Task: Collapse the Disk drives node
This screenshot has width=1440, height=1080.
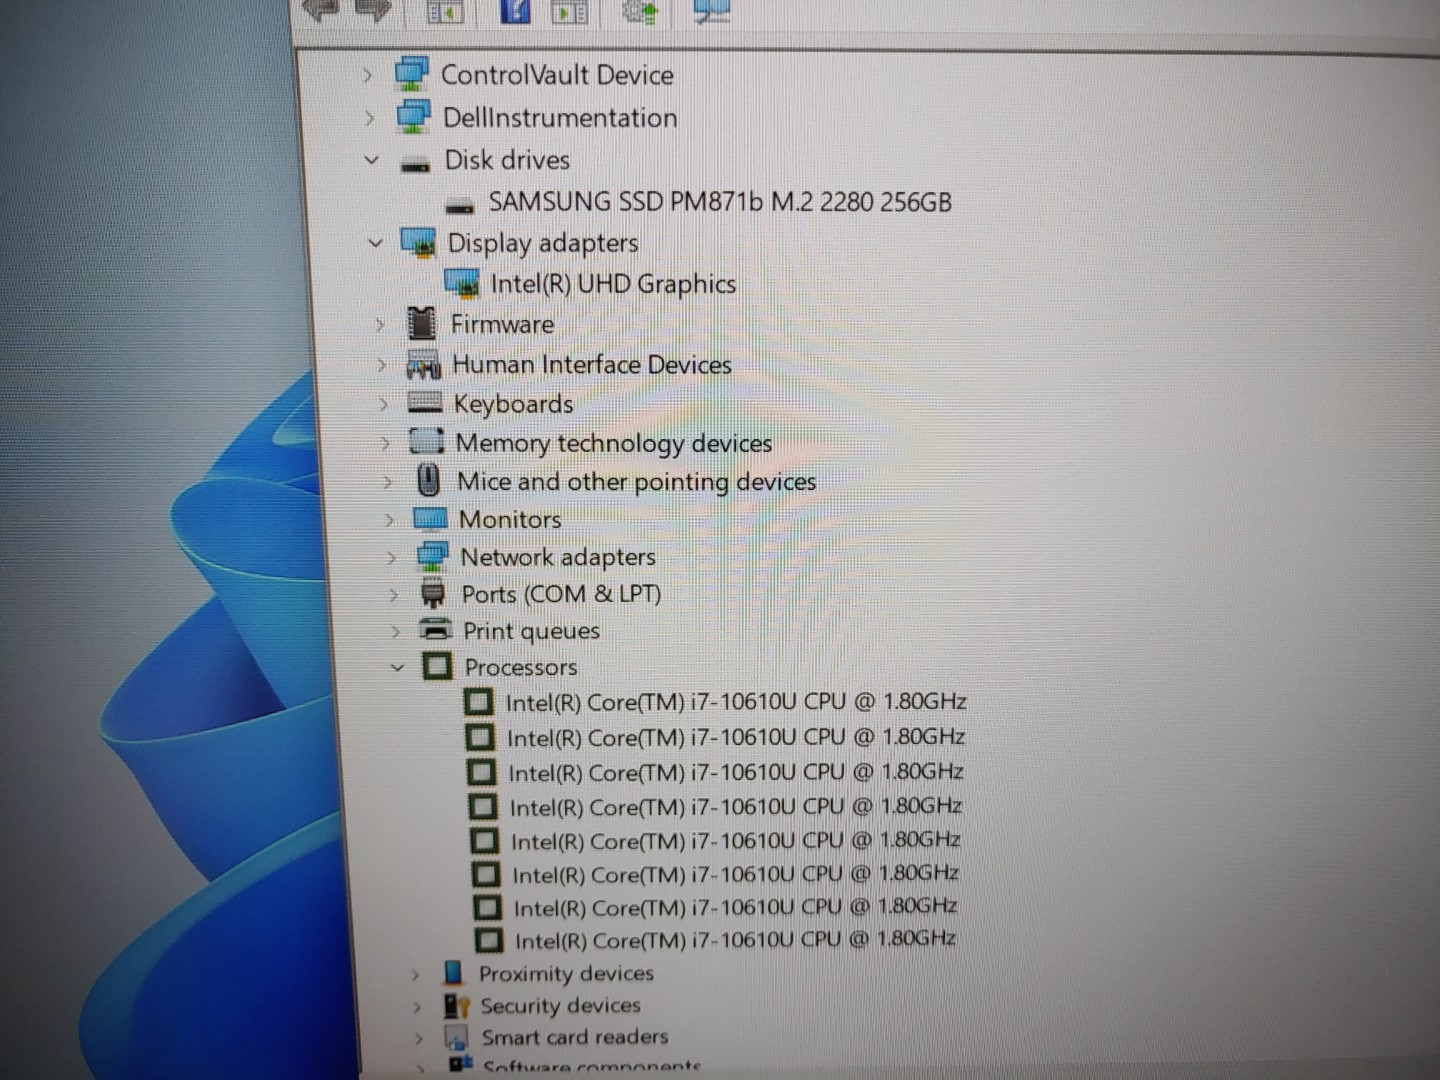Action: point(371,160)
